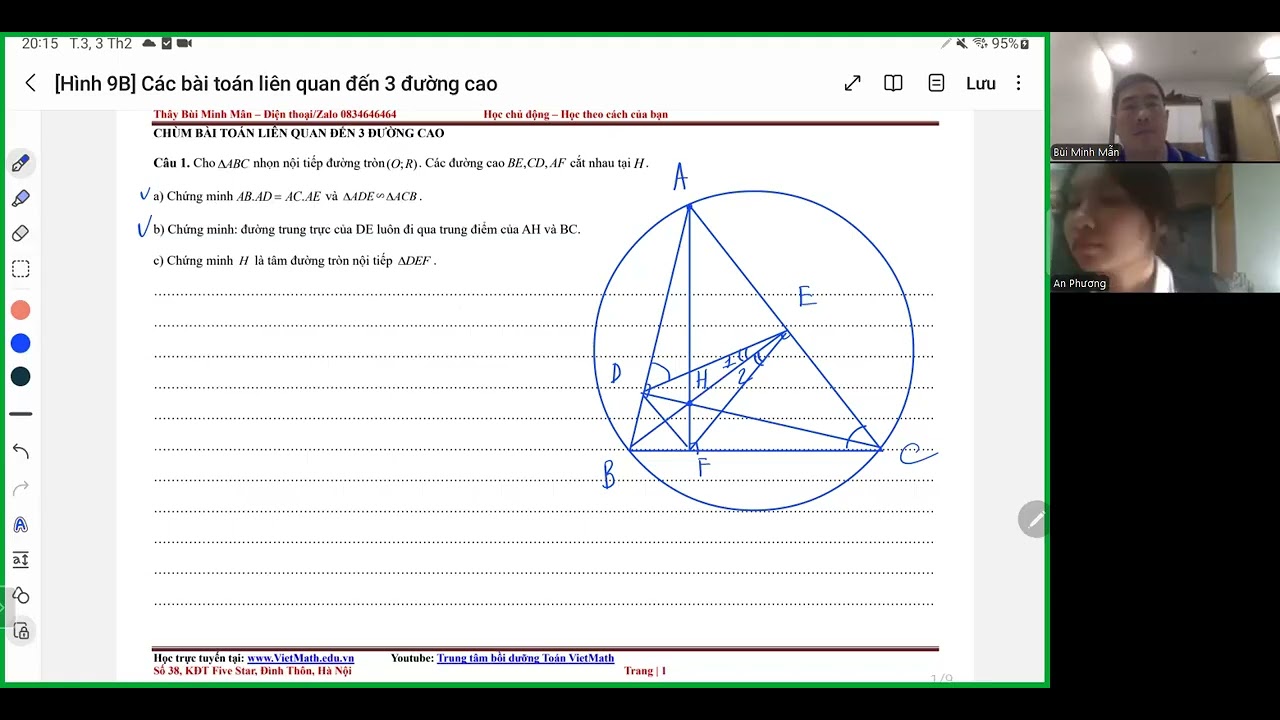Click the clock reading 20:15
The width and height of the screenshot is (1280, 720).
pyautogui.click(x=40, y=44)
